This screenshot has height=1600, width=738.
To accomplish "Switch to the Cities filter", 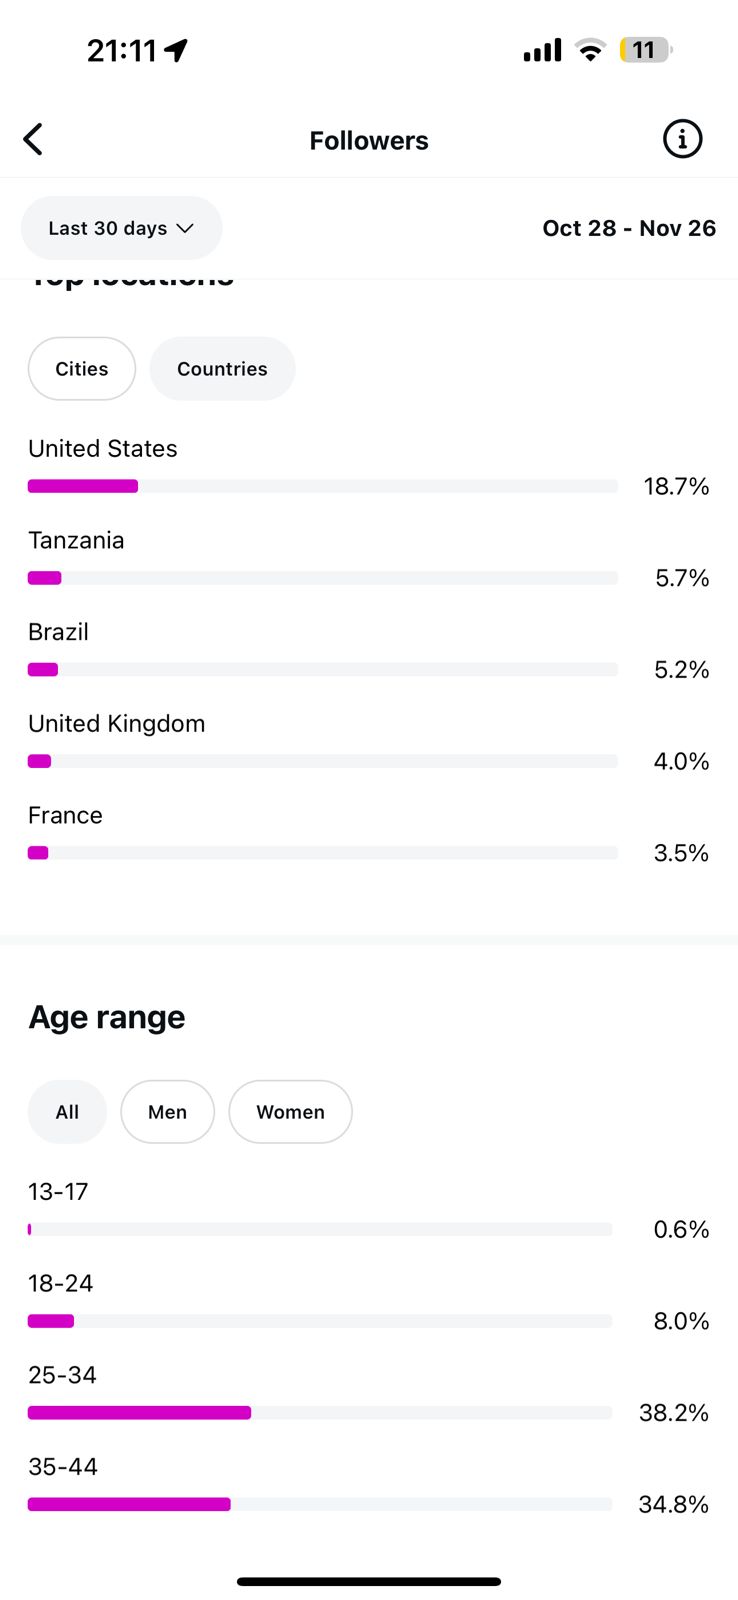I will (x=82, y=369).
